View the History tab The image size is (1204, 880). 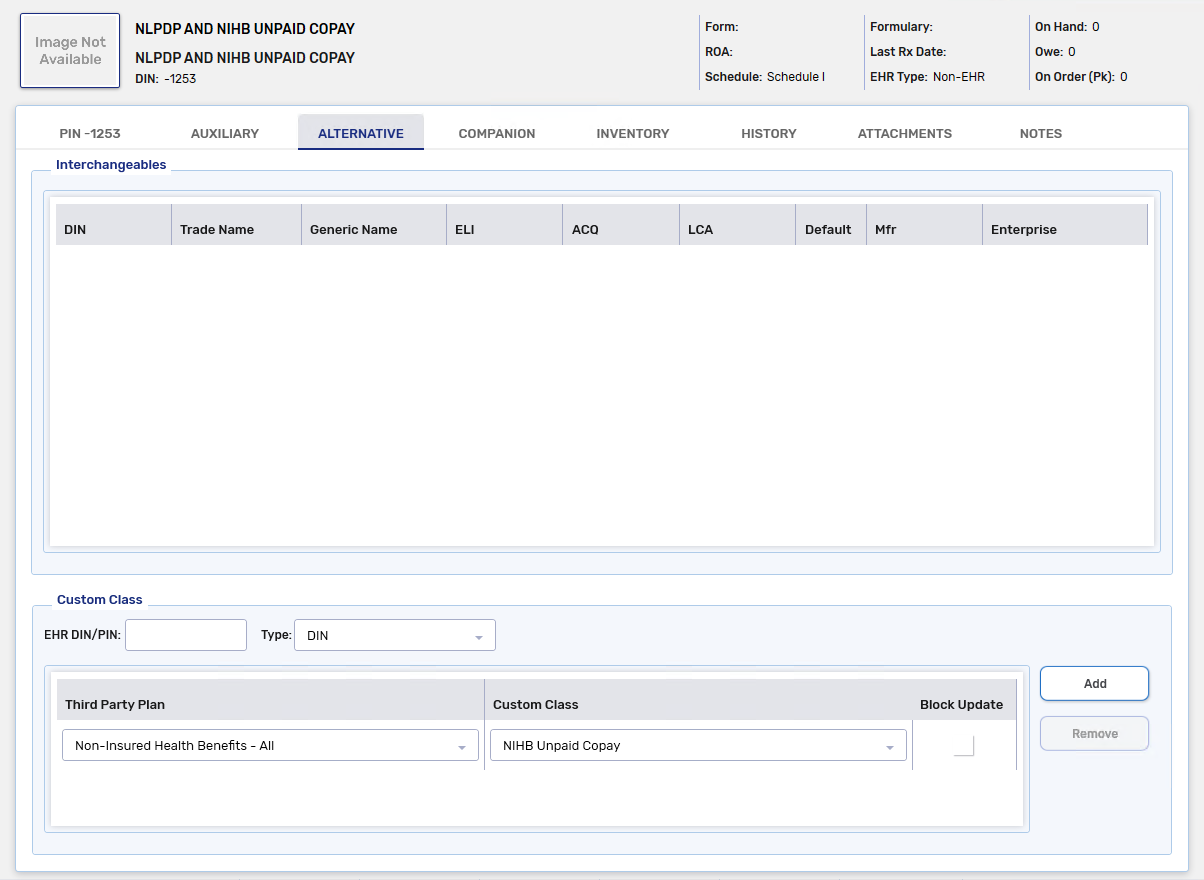769,133
